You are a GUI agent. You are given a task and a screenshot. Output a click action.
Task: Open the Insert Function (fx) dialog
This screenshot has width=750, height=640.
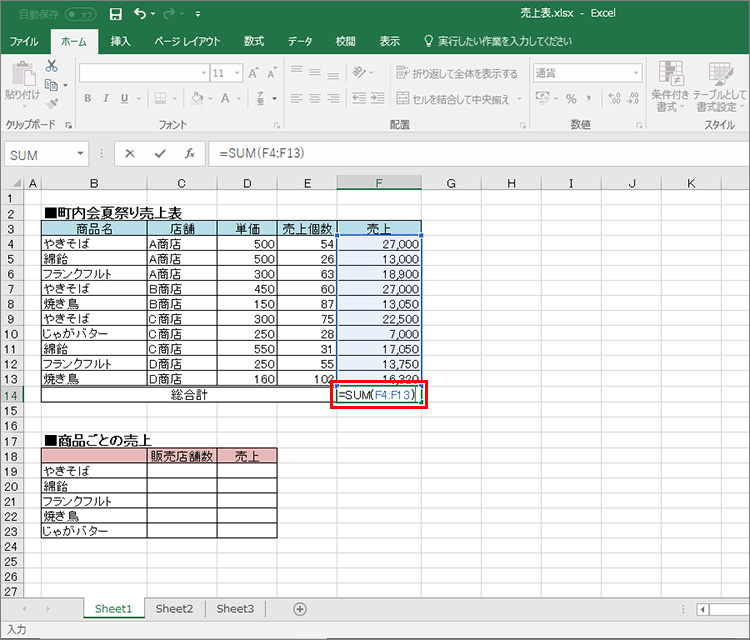click(189, 154)
